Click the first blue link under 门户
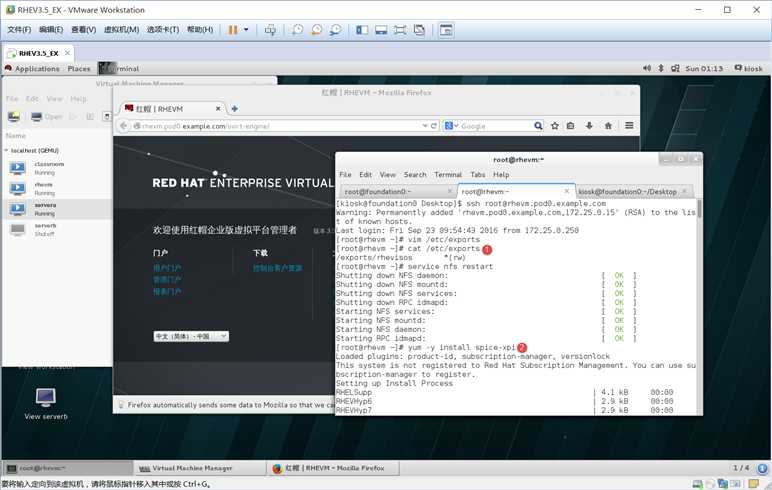This screenshot has height=490, width=772. 167,268
